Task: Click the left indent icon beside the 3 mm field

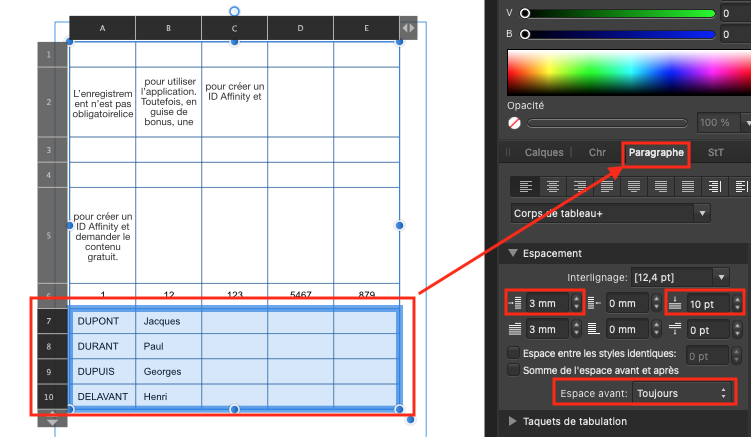Action: [x=515, y=303]
